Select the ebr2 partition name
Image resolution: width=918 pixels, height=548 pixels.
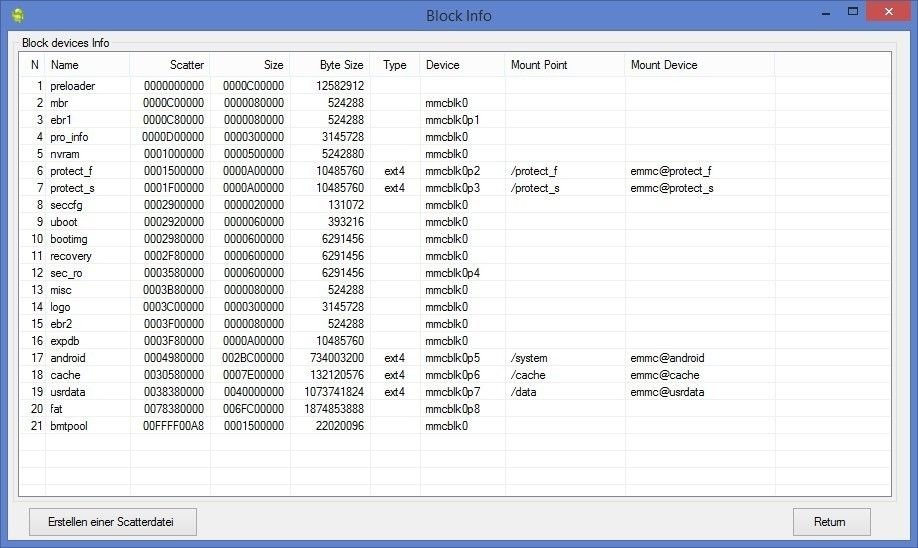(x=61, y=324)
